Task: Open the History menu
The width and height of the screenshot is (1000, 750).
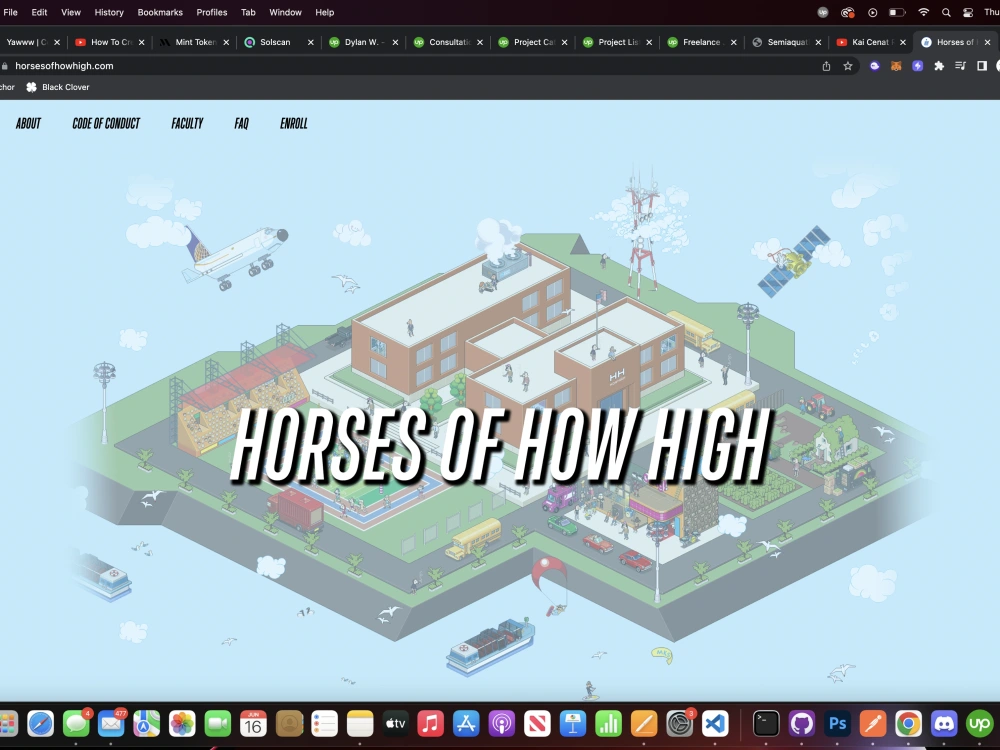Action: pyautogui.click(x=109, y=12)
